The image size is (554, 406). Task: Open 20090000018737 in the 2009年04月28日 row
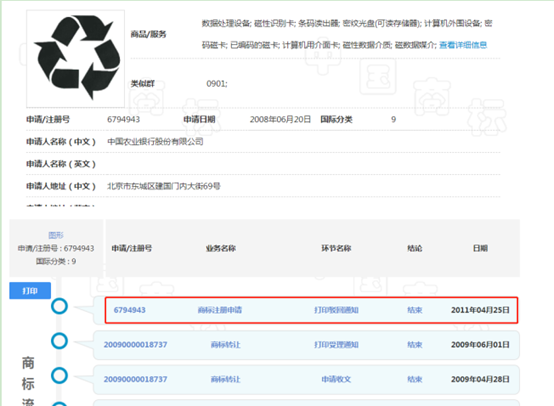click(x=135, y=379)
